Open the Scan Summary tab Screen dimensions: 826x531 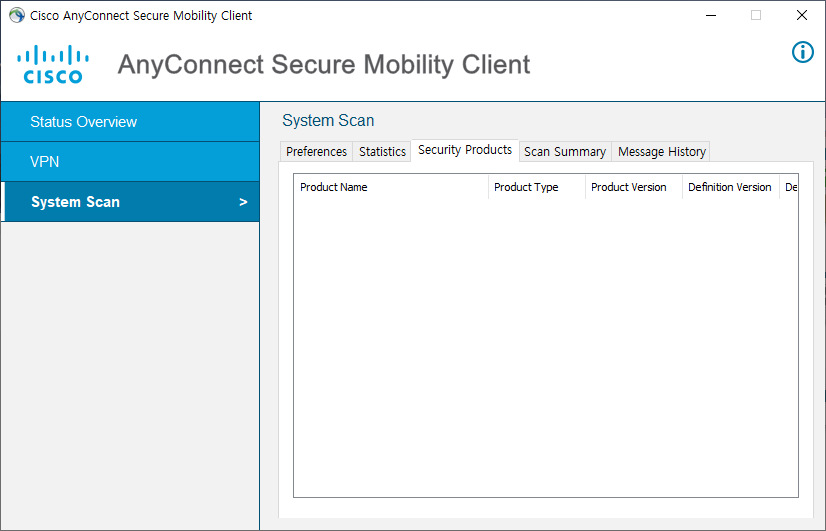tap(565, 152)
